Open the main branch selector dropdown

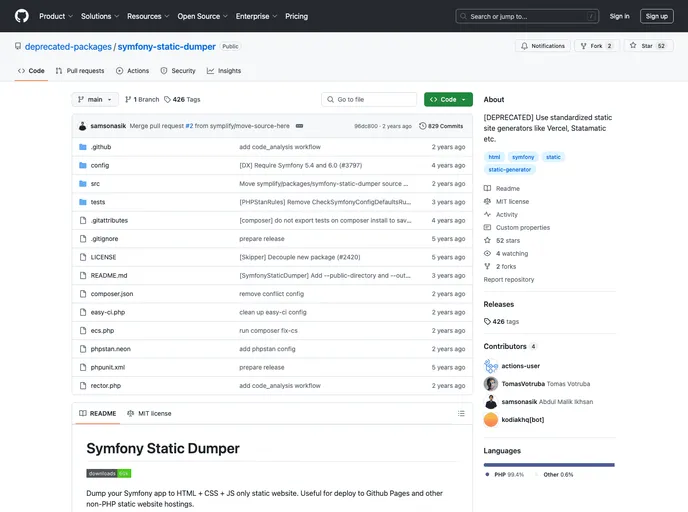(95, 100)
